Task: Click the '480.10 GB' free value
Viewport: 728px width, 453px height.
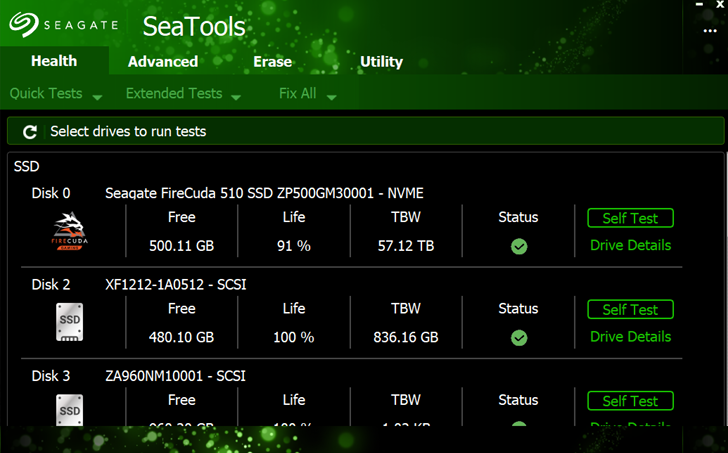Action: [x=182, y=337]
